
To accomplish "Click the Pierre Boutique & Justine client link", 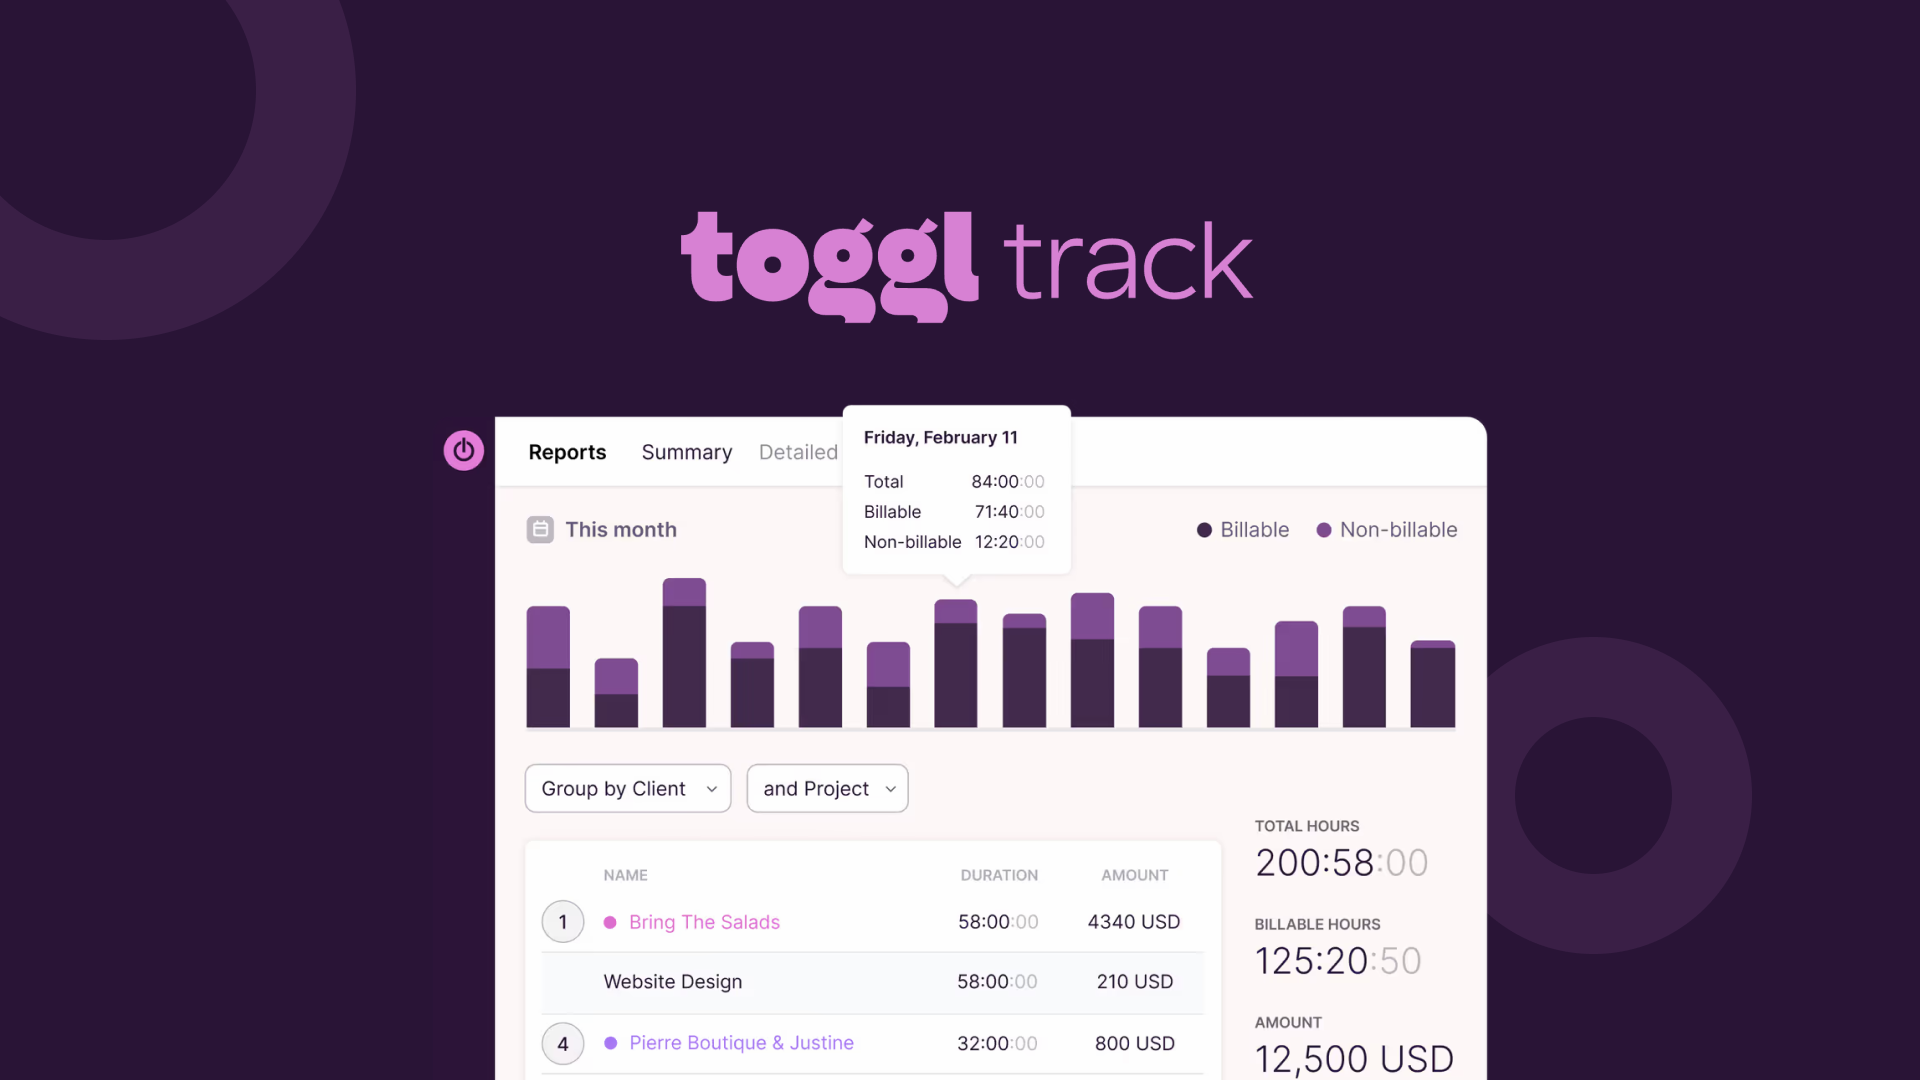I will coord(741,1043).
